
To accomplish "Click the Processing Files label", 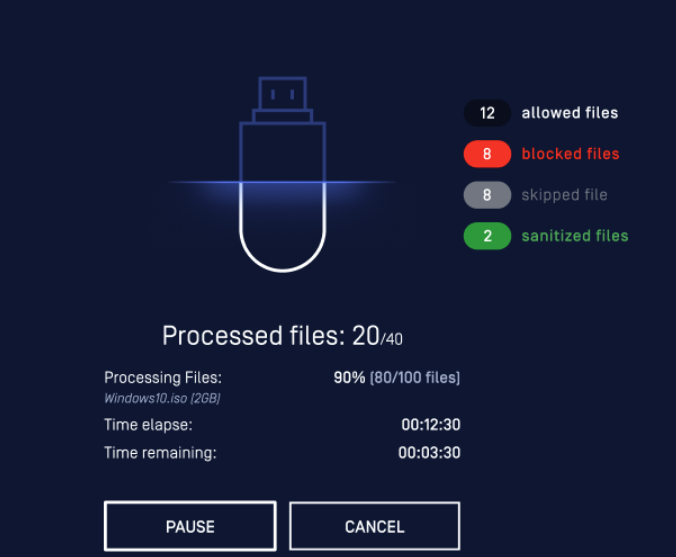I will point(163,377).
